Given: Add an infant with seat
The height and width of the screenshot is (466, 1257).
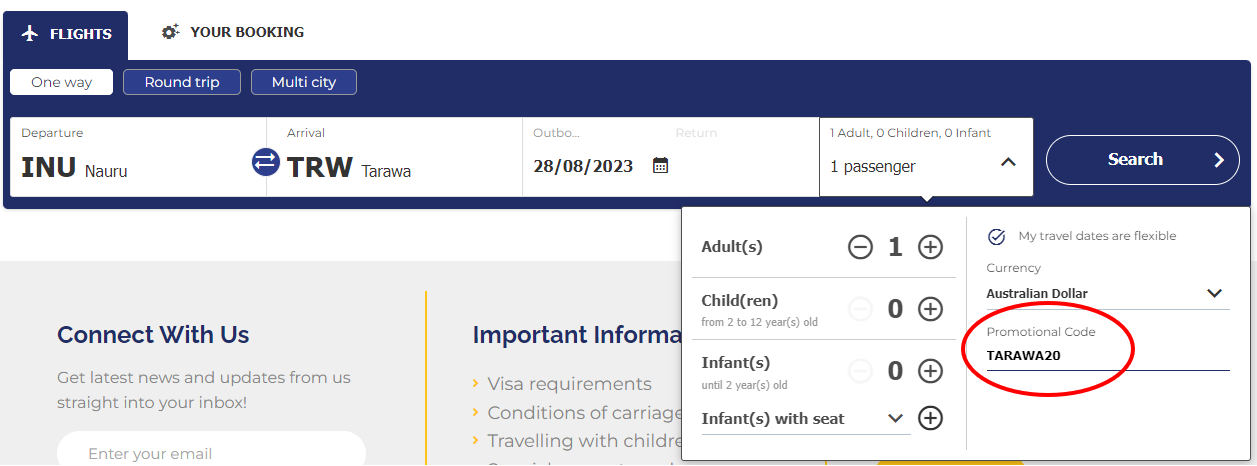Looking at the screenshot, I should pyautogui.click(x=931, y=418).
